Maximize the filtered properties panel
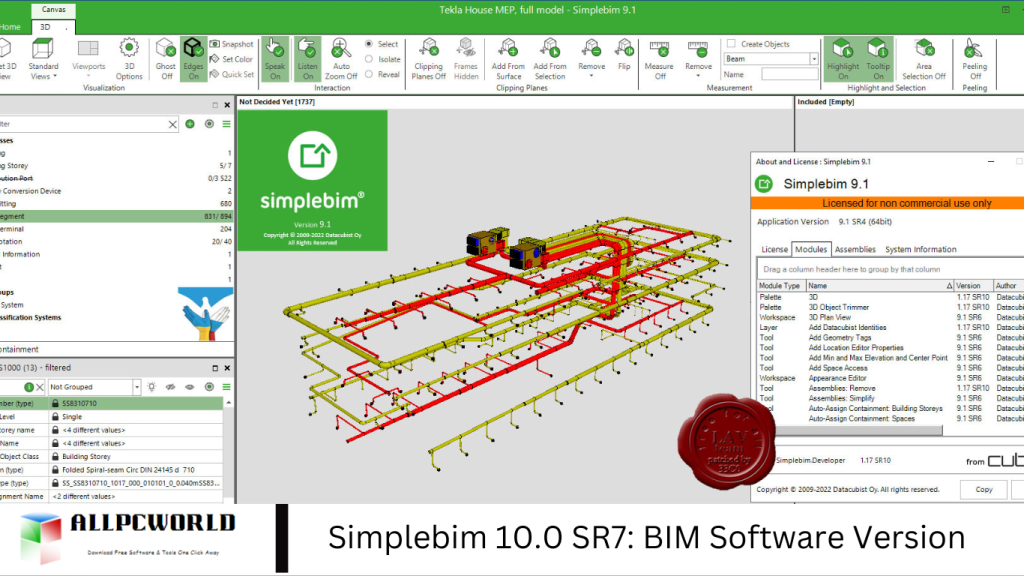 [215, 368]
